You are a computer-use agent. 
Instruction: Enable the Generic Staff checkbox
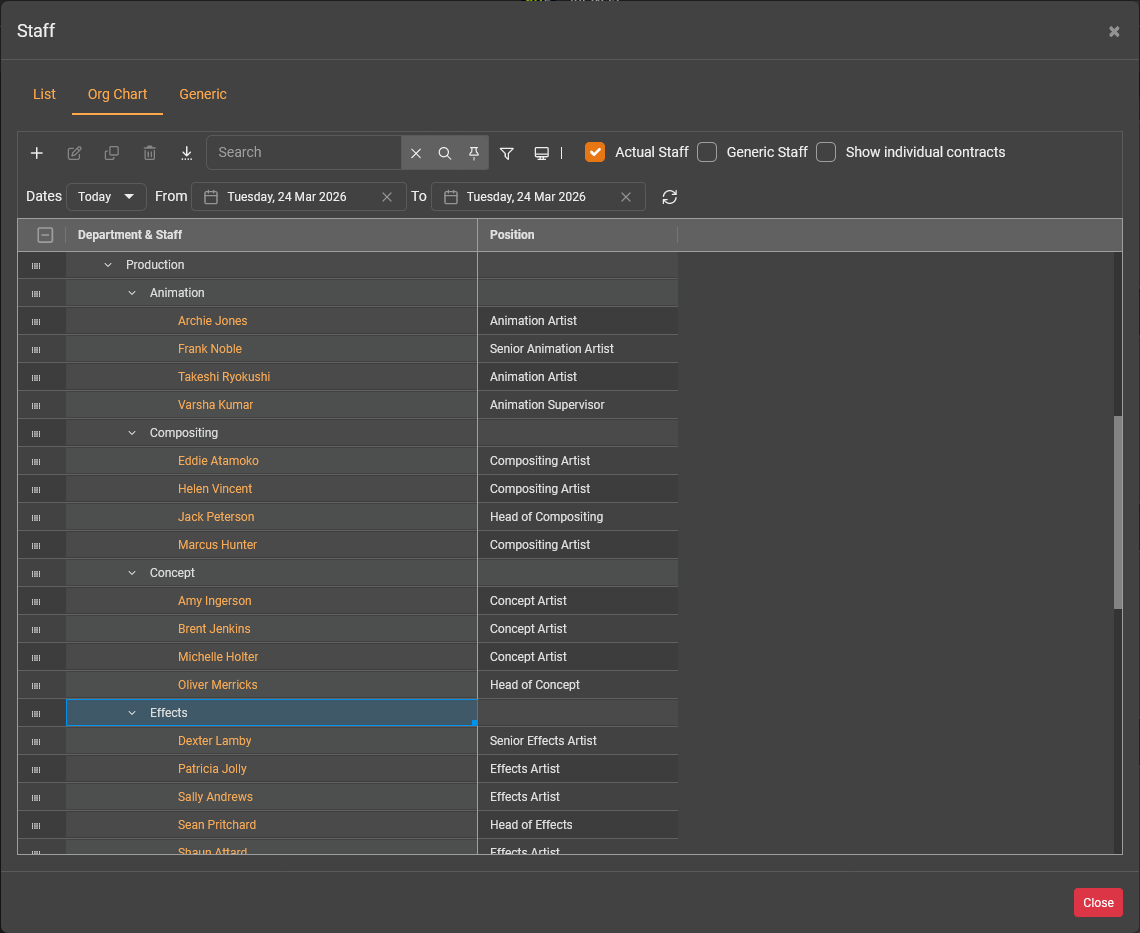click(707, 152)
